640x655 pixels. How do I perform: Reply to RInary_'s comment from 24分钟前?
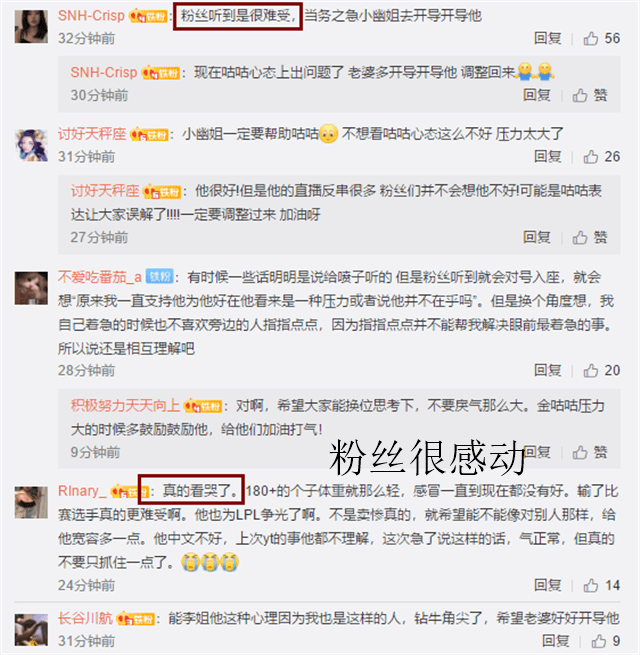[547, 585]
